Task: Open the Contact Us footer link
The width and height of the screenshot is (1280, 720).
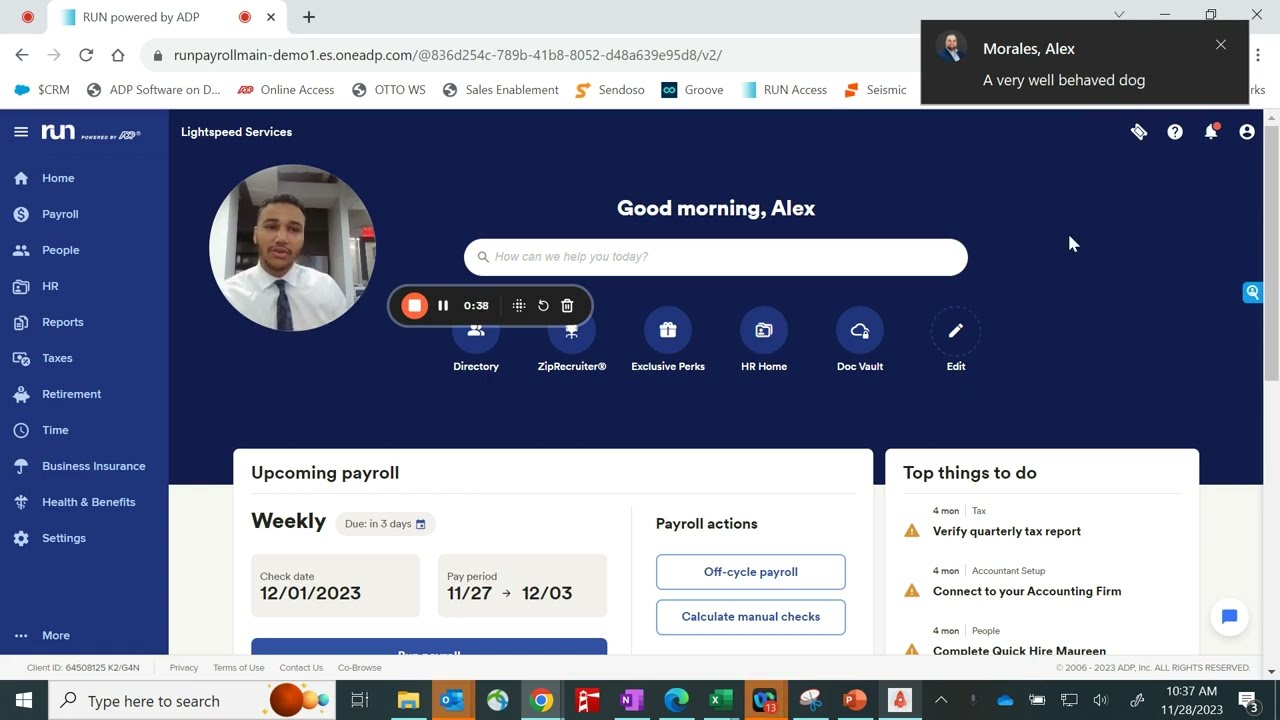Action: 301,668
